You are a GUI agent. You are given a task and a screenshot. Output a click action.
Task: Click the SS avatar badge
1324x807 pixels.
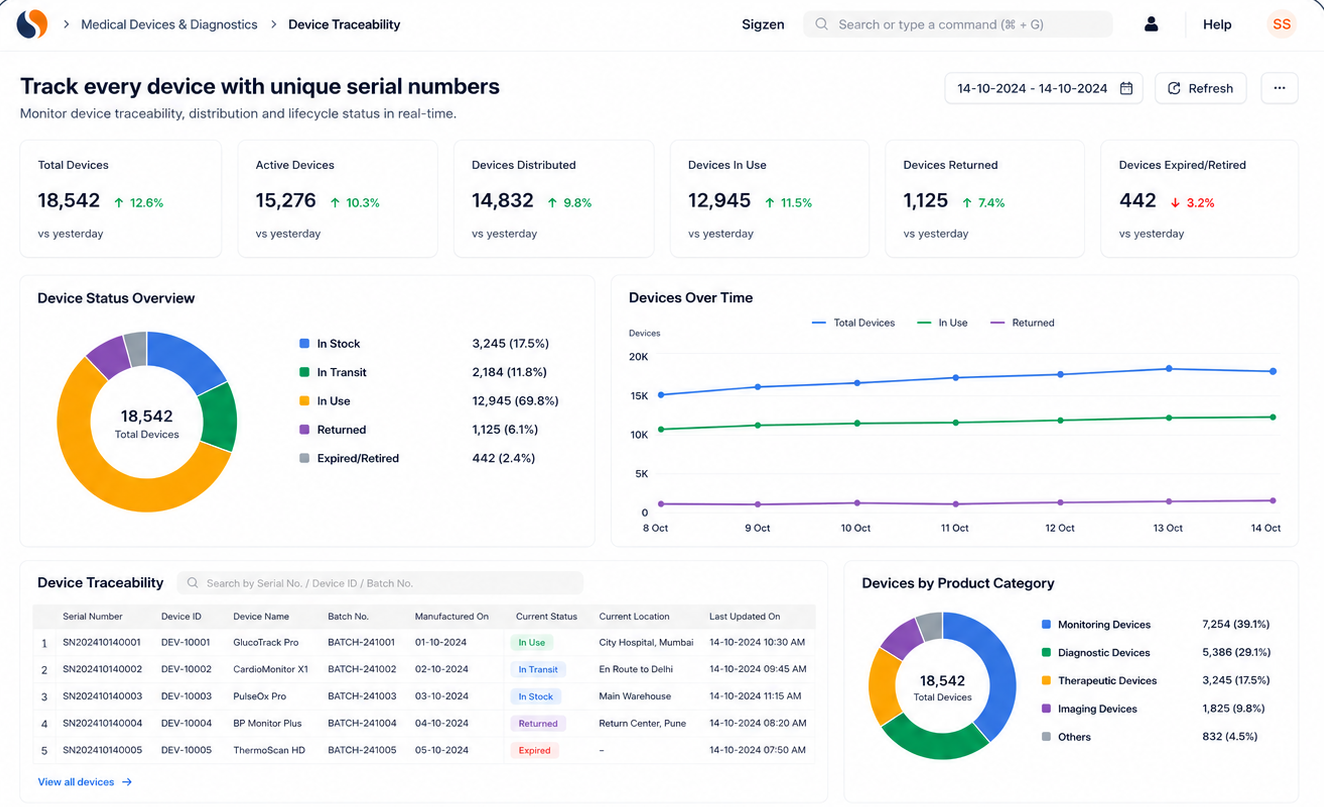click(x=1281, y=24)
